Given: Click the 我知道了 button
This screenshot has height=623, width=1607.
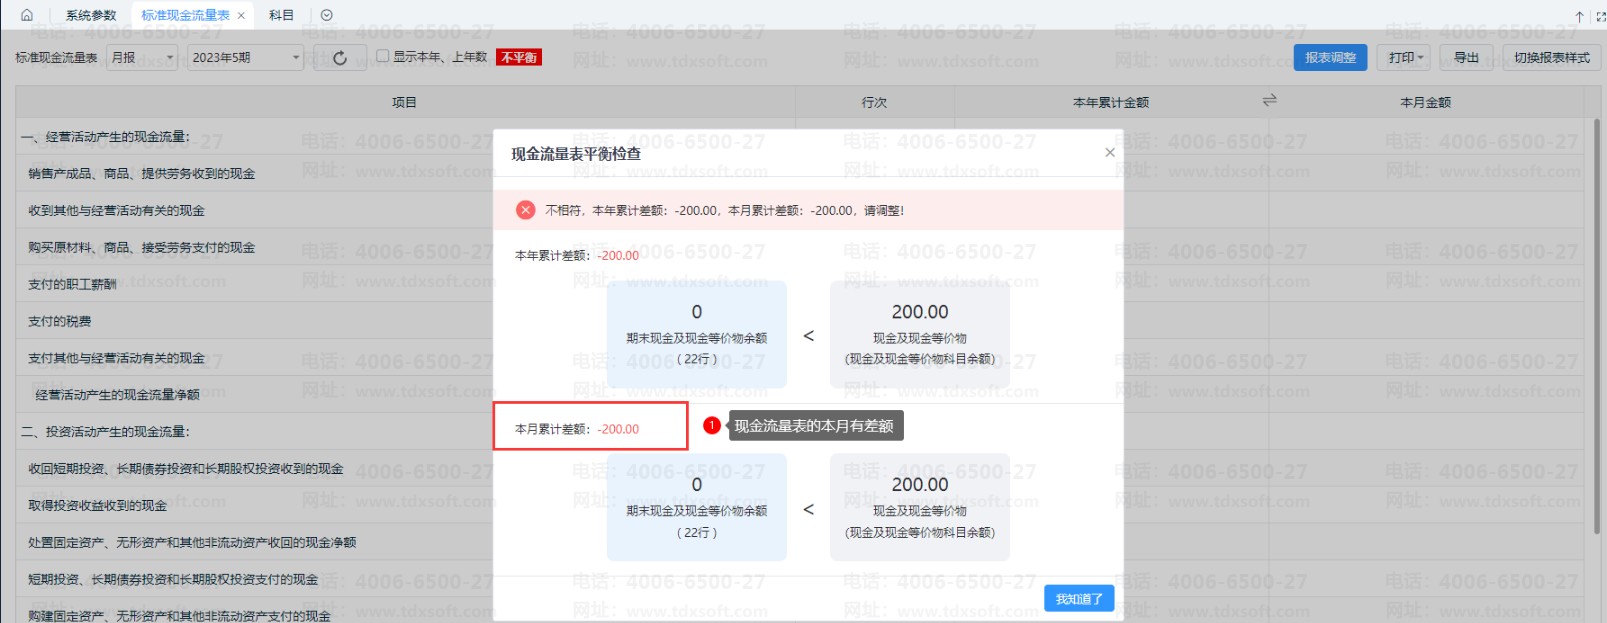Looking at the screenshot, I should click(x=1079, y=598).
